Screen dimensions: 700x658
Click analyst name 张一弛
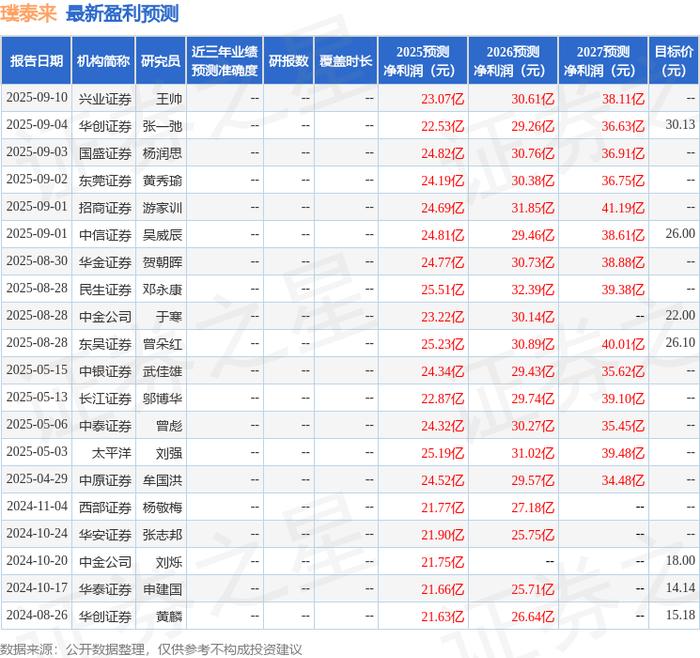point(162,126)
